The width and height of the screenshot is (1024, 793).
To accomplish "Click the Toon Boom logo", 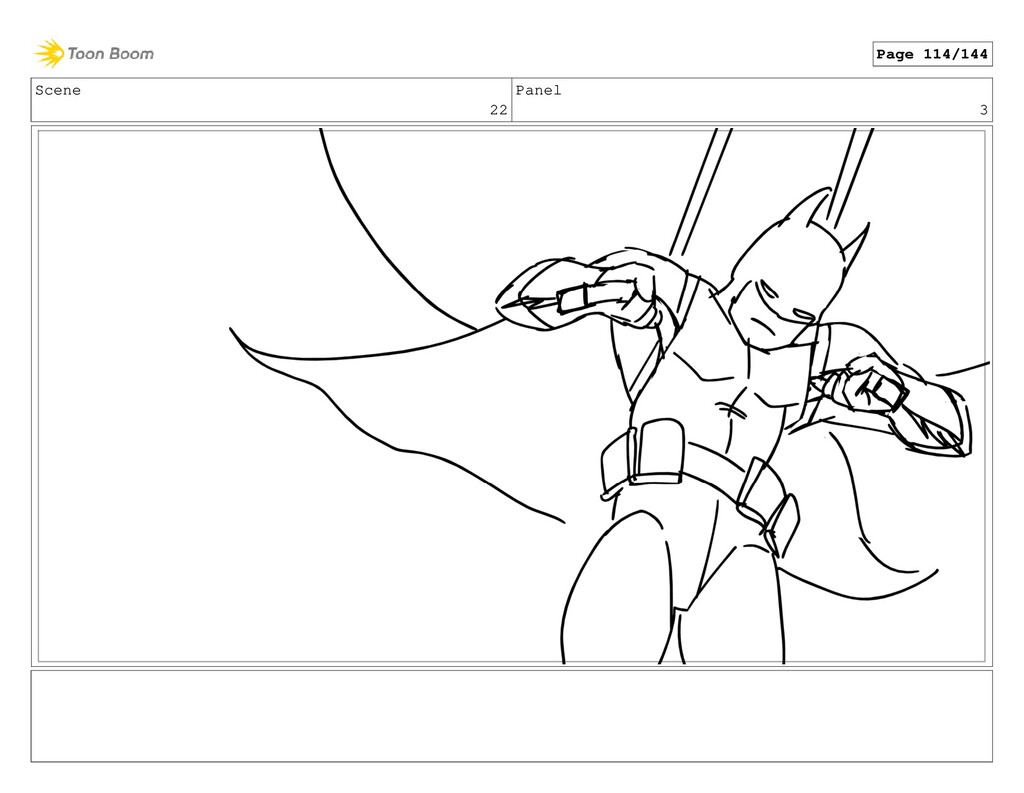I will pos(94,54).
